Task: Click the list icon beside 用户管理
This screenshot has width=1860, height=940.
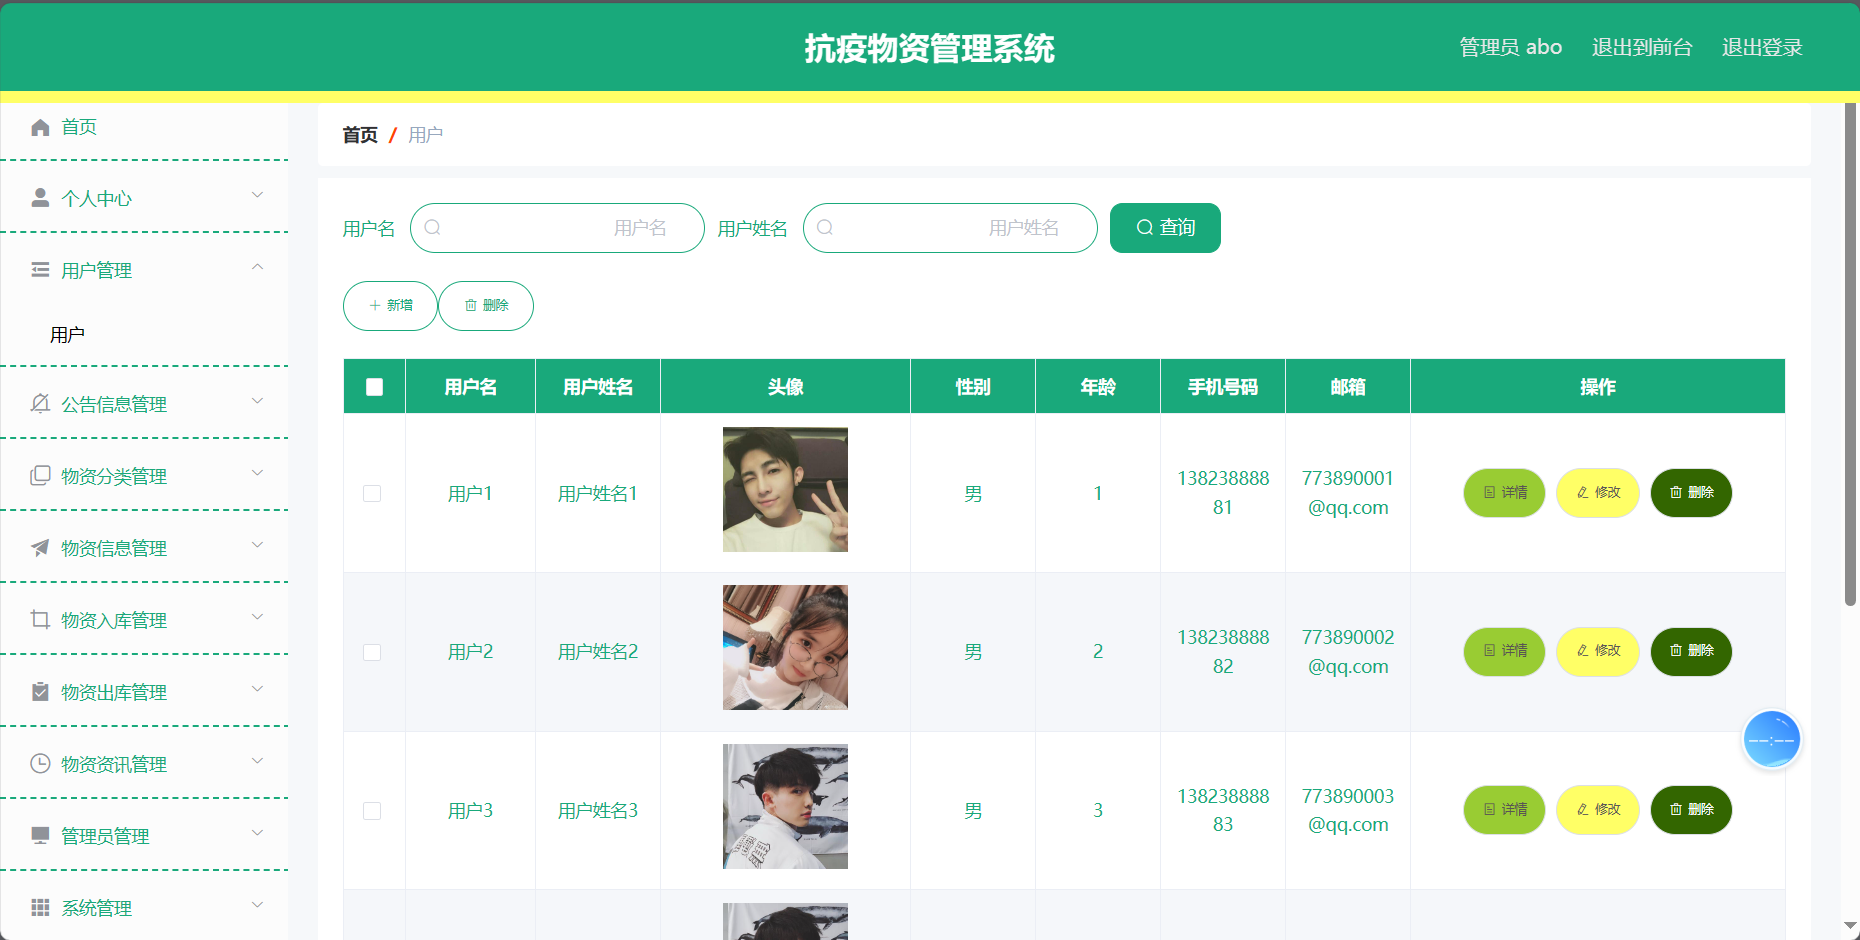Action: (x=40, y=270)
